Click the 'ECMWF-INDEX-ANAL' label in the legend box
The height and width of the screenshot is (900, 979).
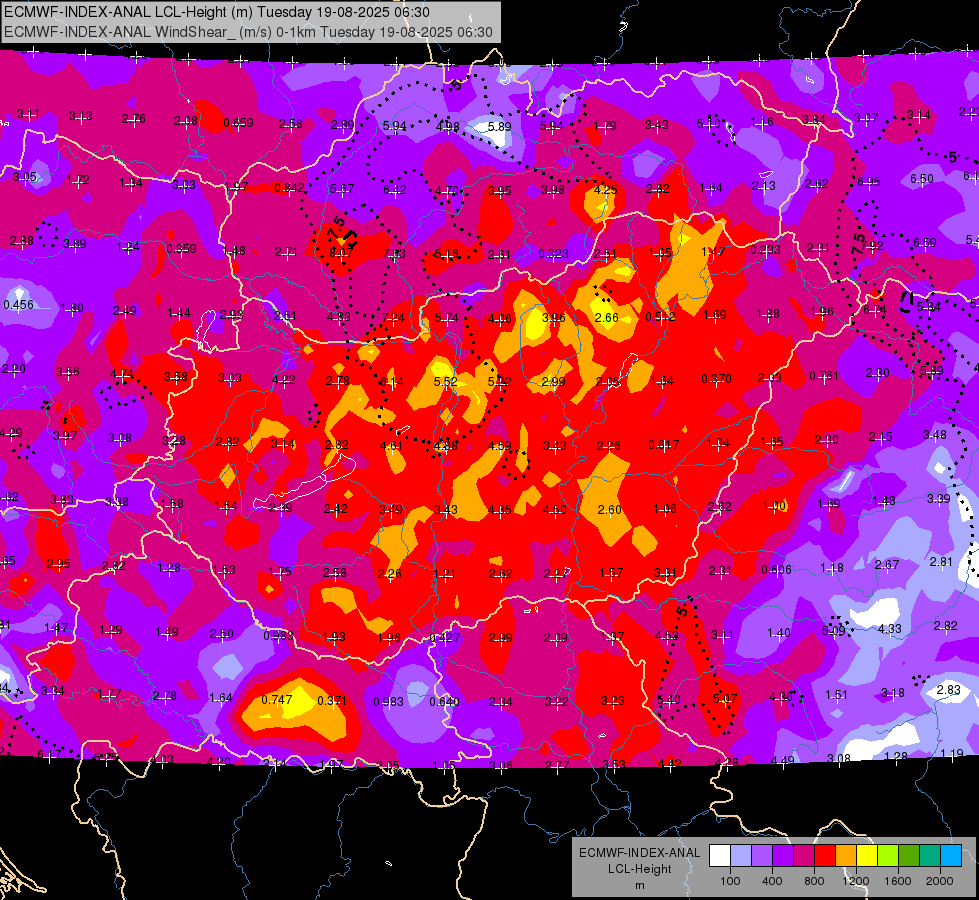tap(639, 853)
